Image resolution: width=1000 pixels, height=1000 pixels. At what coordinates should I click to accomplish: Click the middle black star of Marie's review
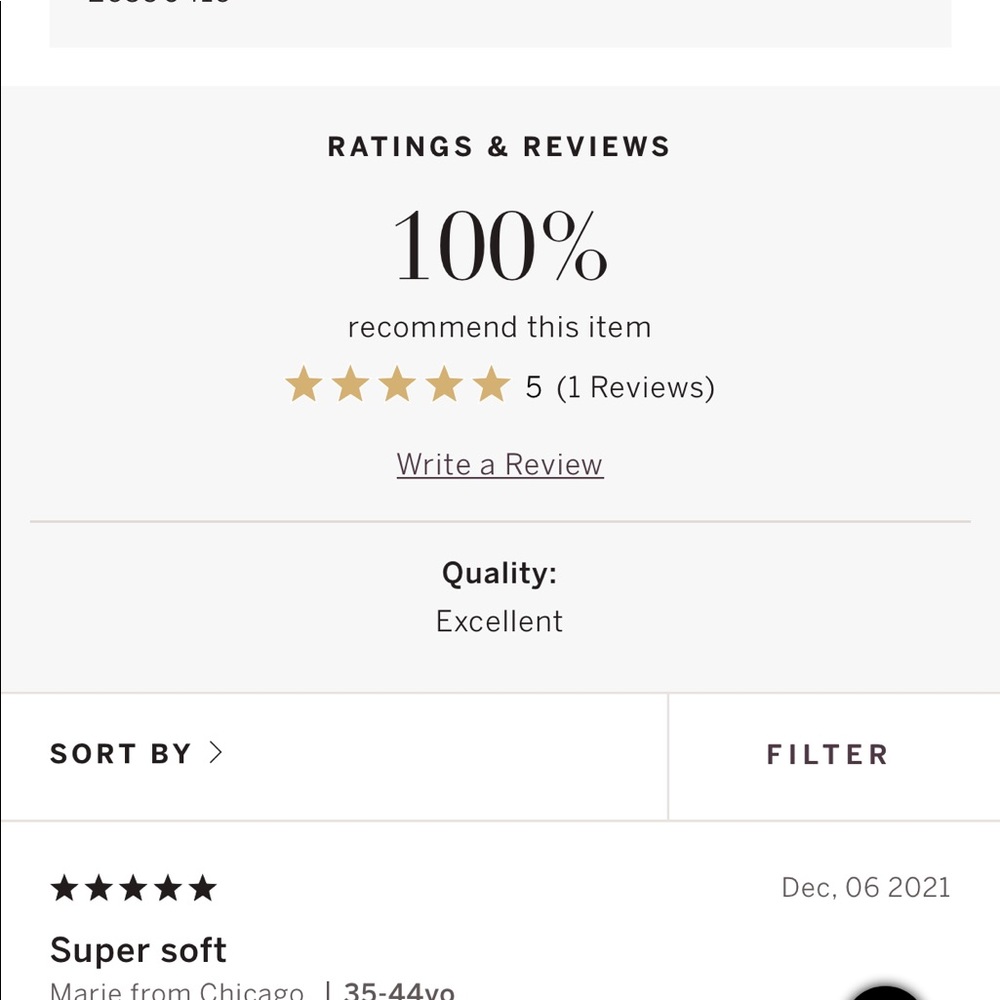pyautogui.click(x=133, y=888)
